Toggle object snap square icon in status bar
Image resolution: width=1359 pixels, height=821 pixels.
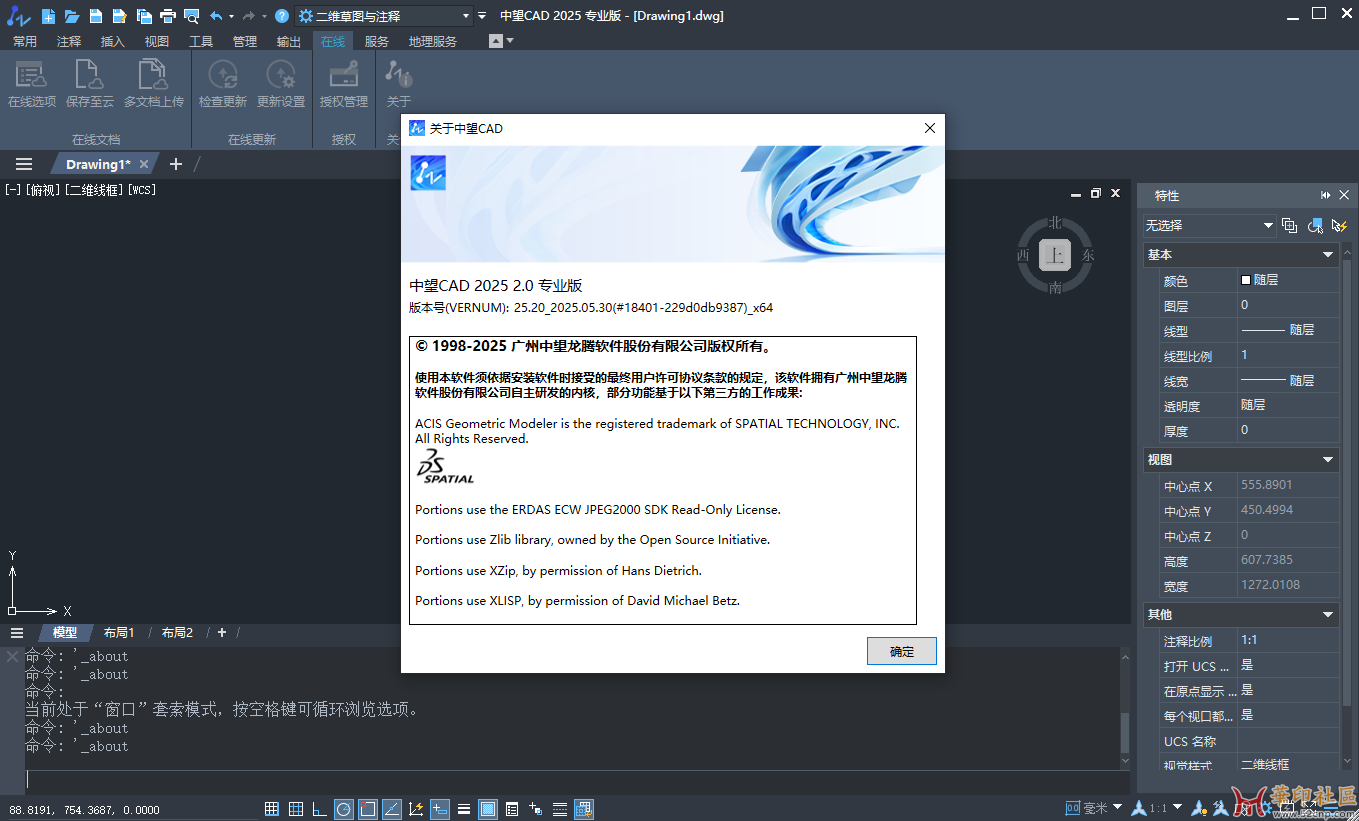(x=368, y=809)
